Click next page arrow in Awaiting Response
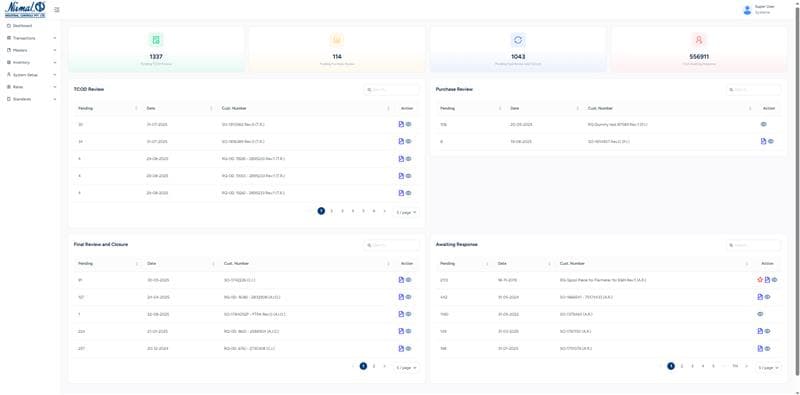This screenshot has height=395, width=800. 746,366
